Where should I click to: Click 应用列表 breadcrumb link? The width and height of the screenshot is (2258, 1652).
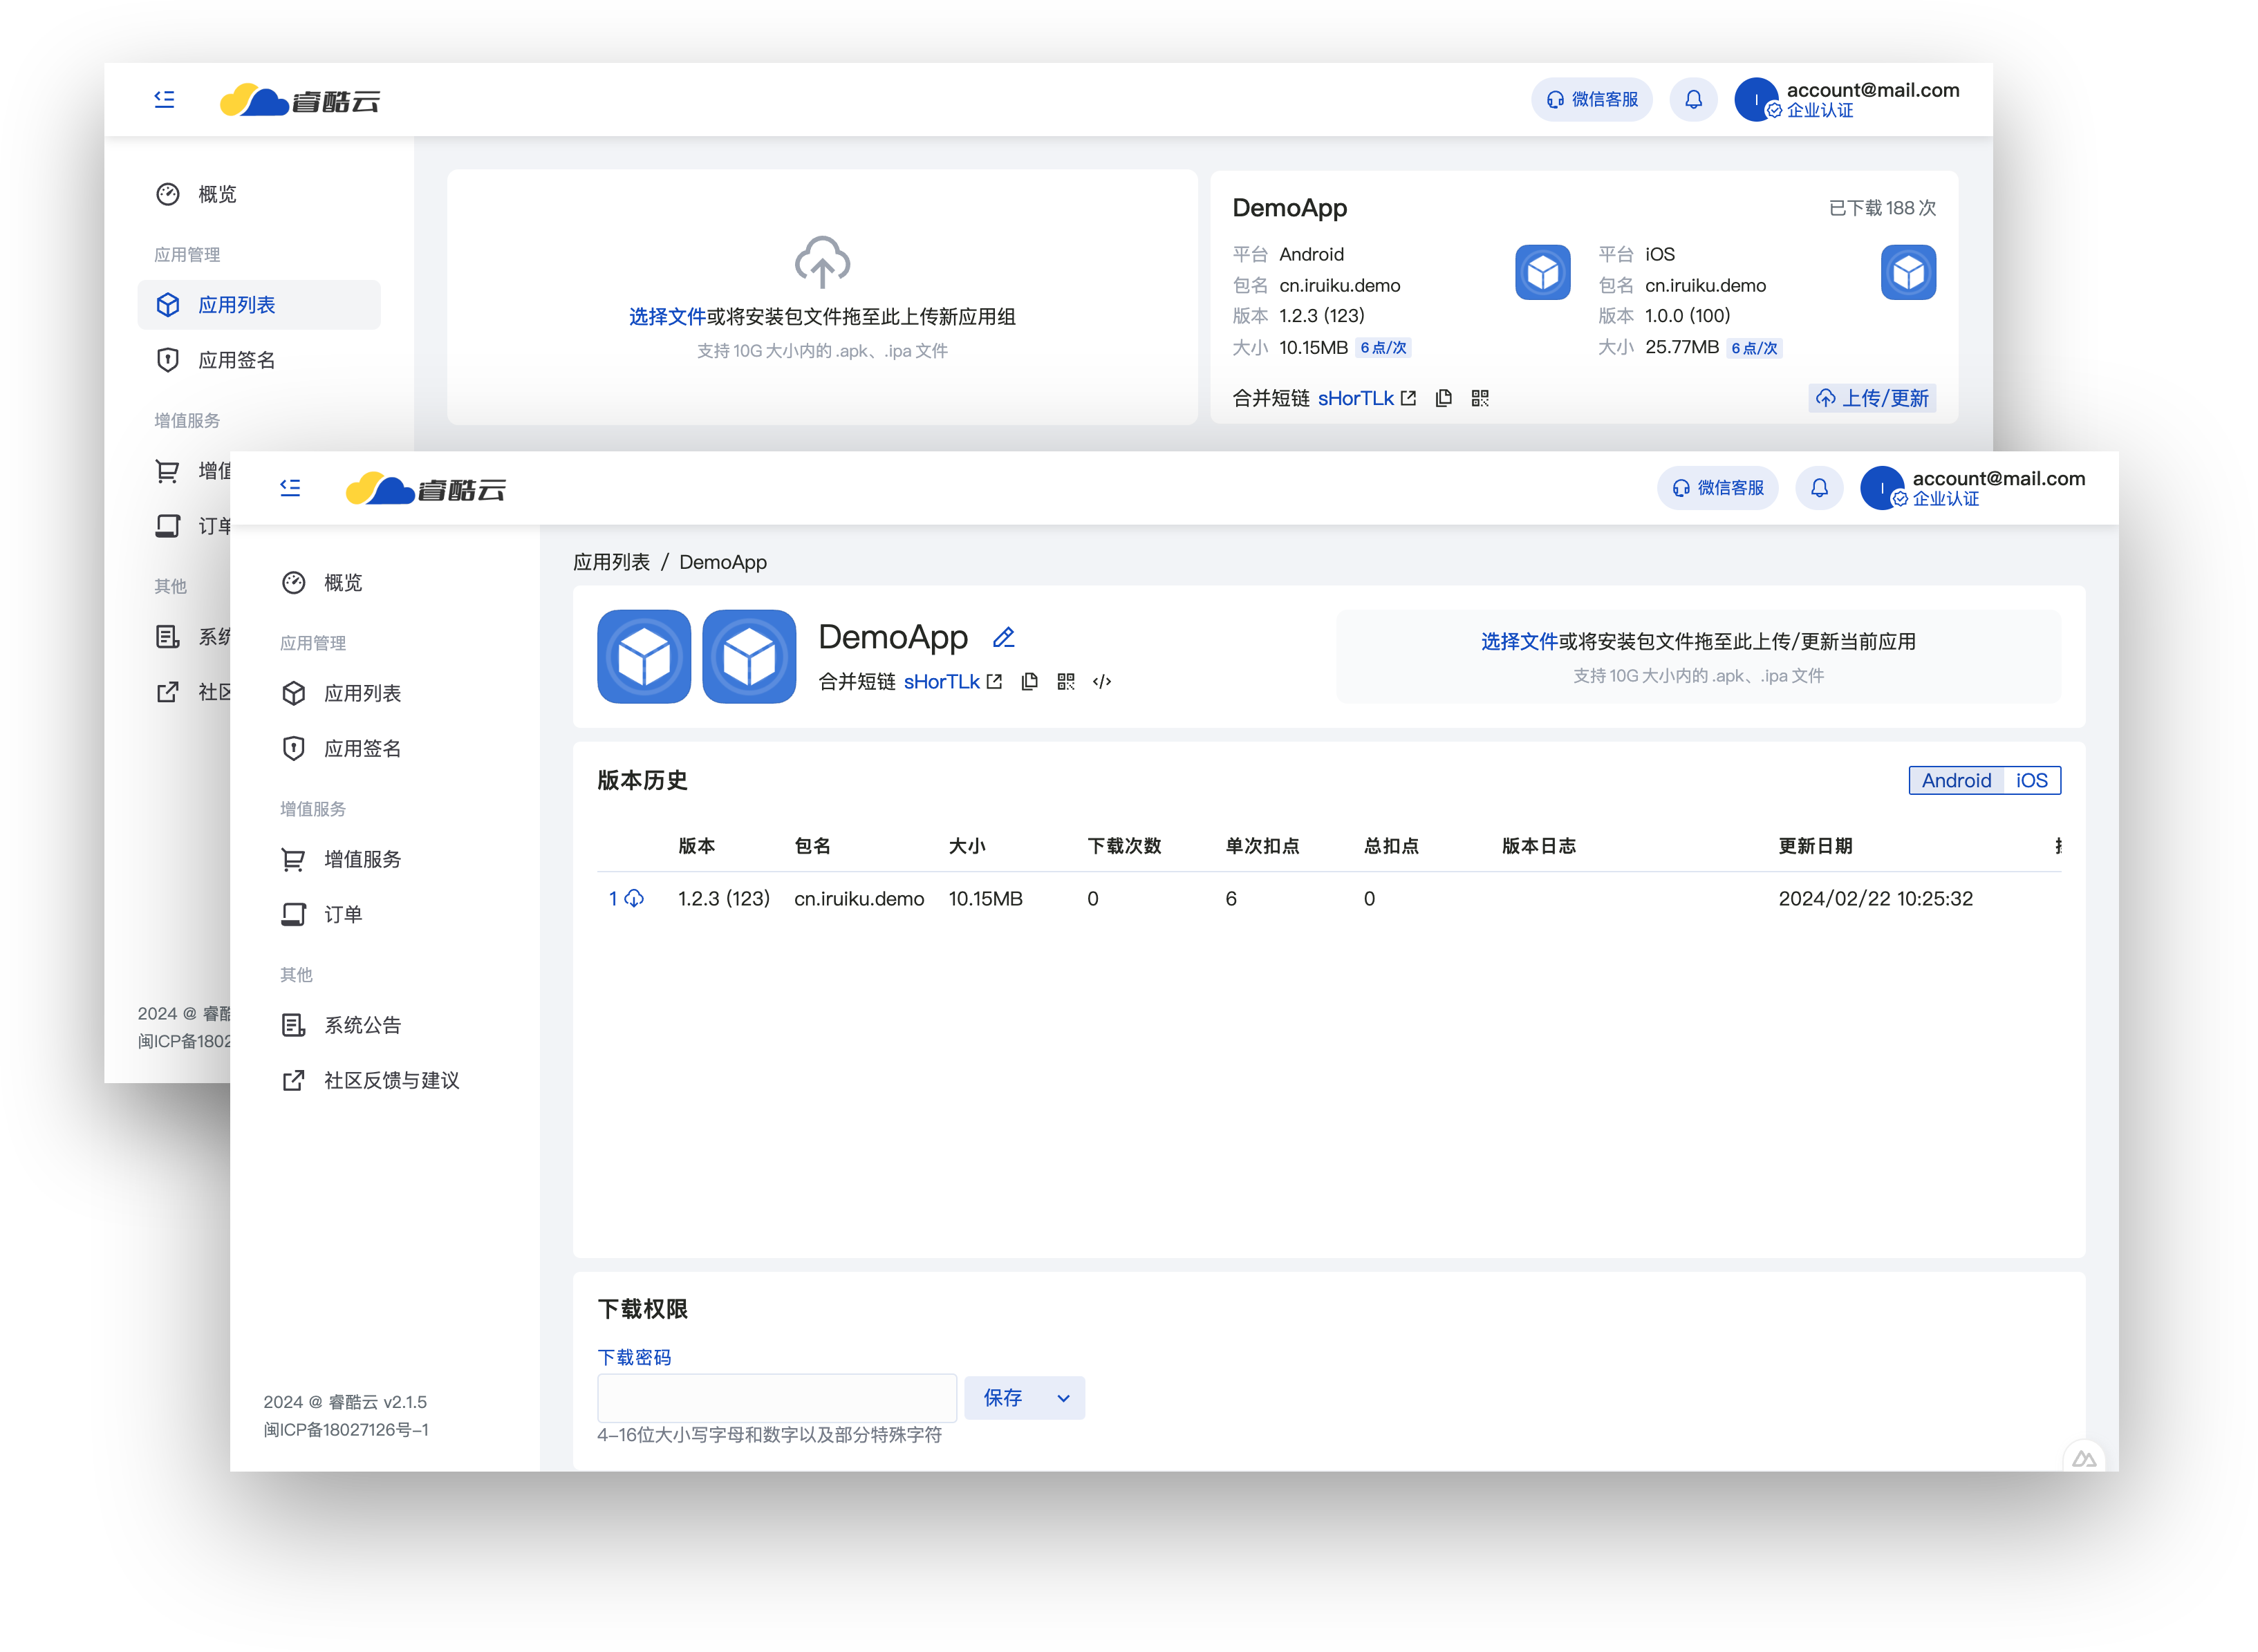pyautogui.click(x=611, y=562)
